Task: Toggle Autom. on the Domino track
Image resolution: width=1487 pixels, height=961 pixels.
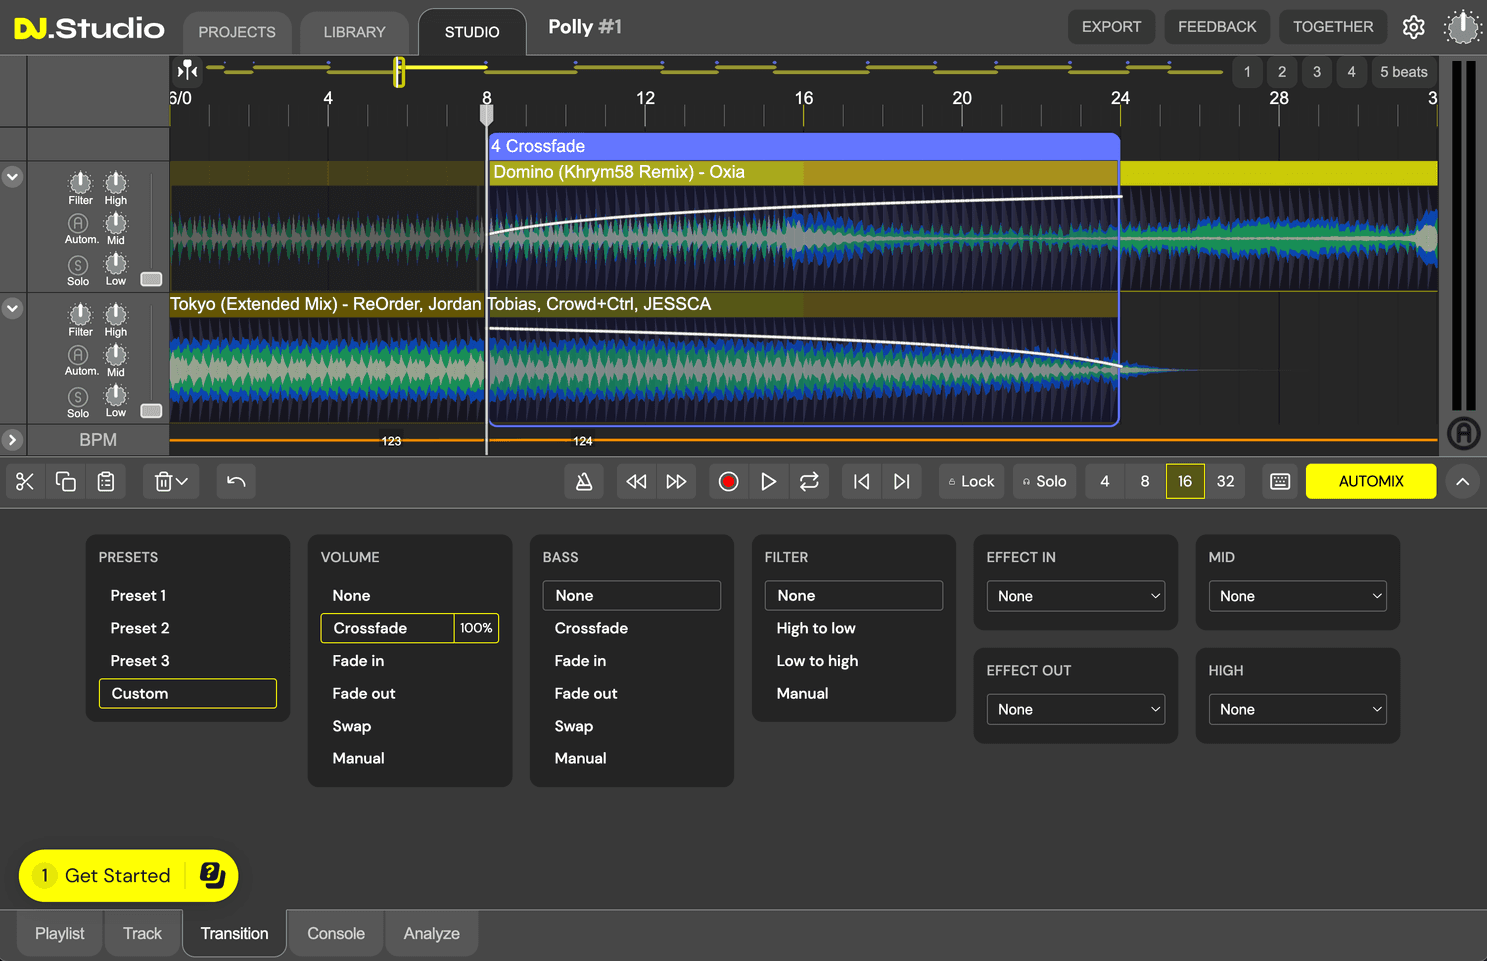Action: coord(78,224)
